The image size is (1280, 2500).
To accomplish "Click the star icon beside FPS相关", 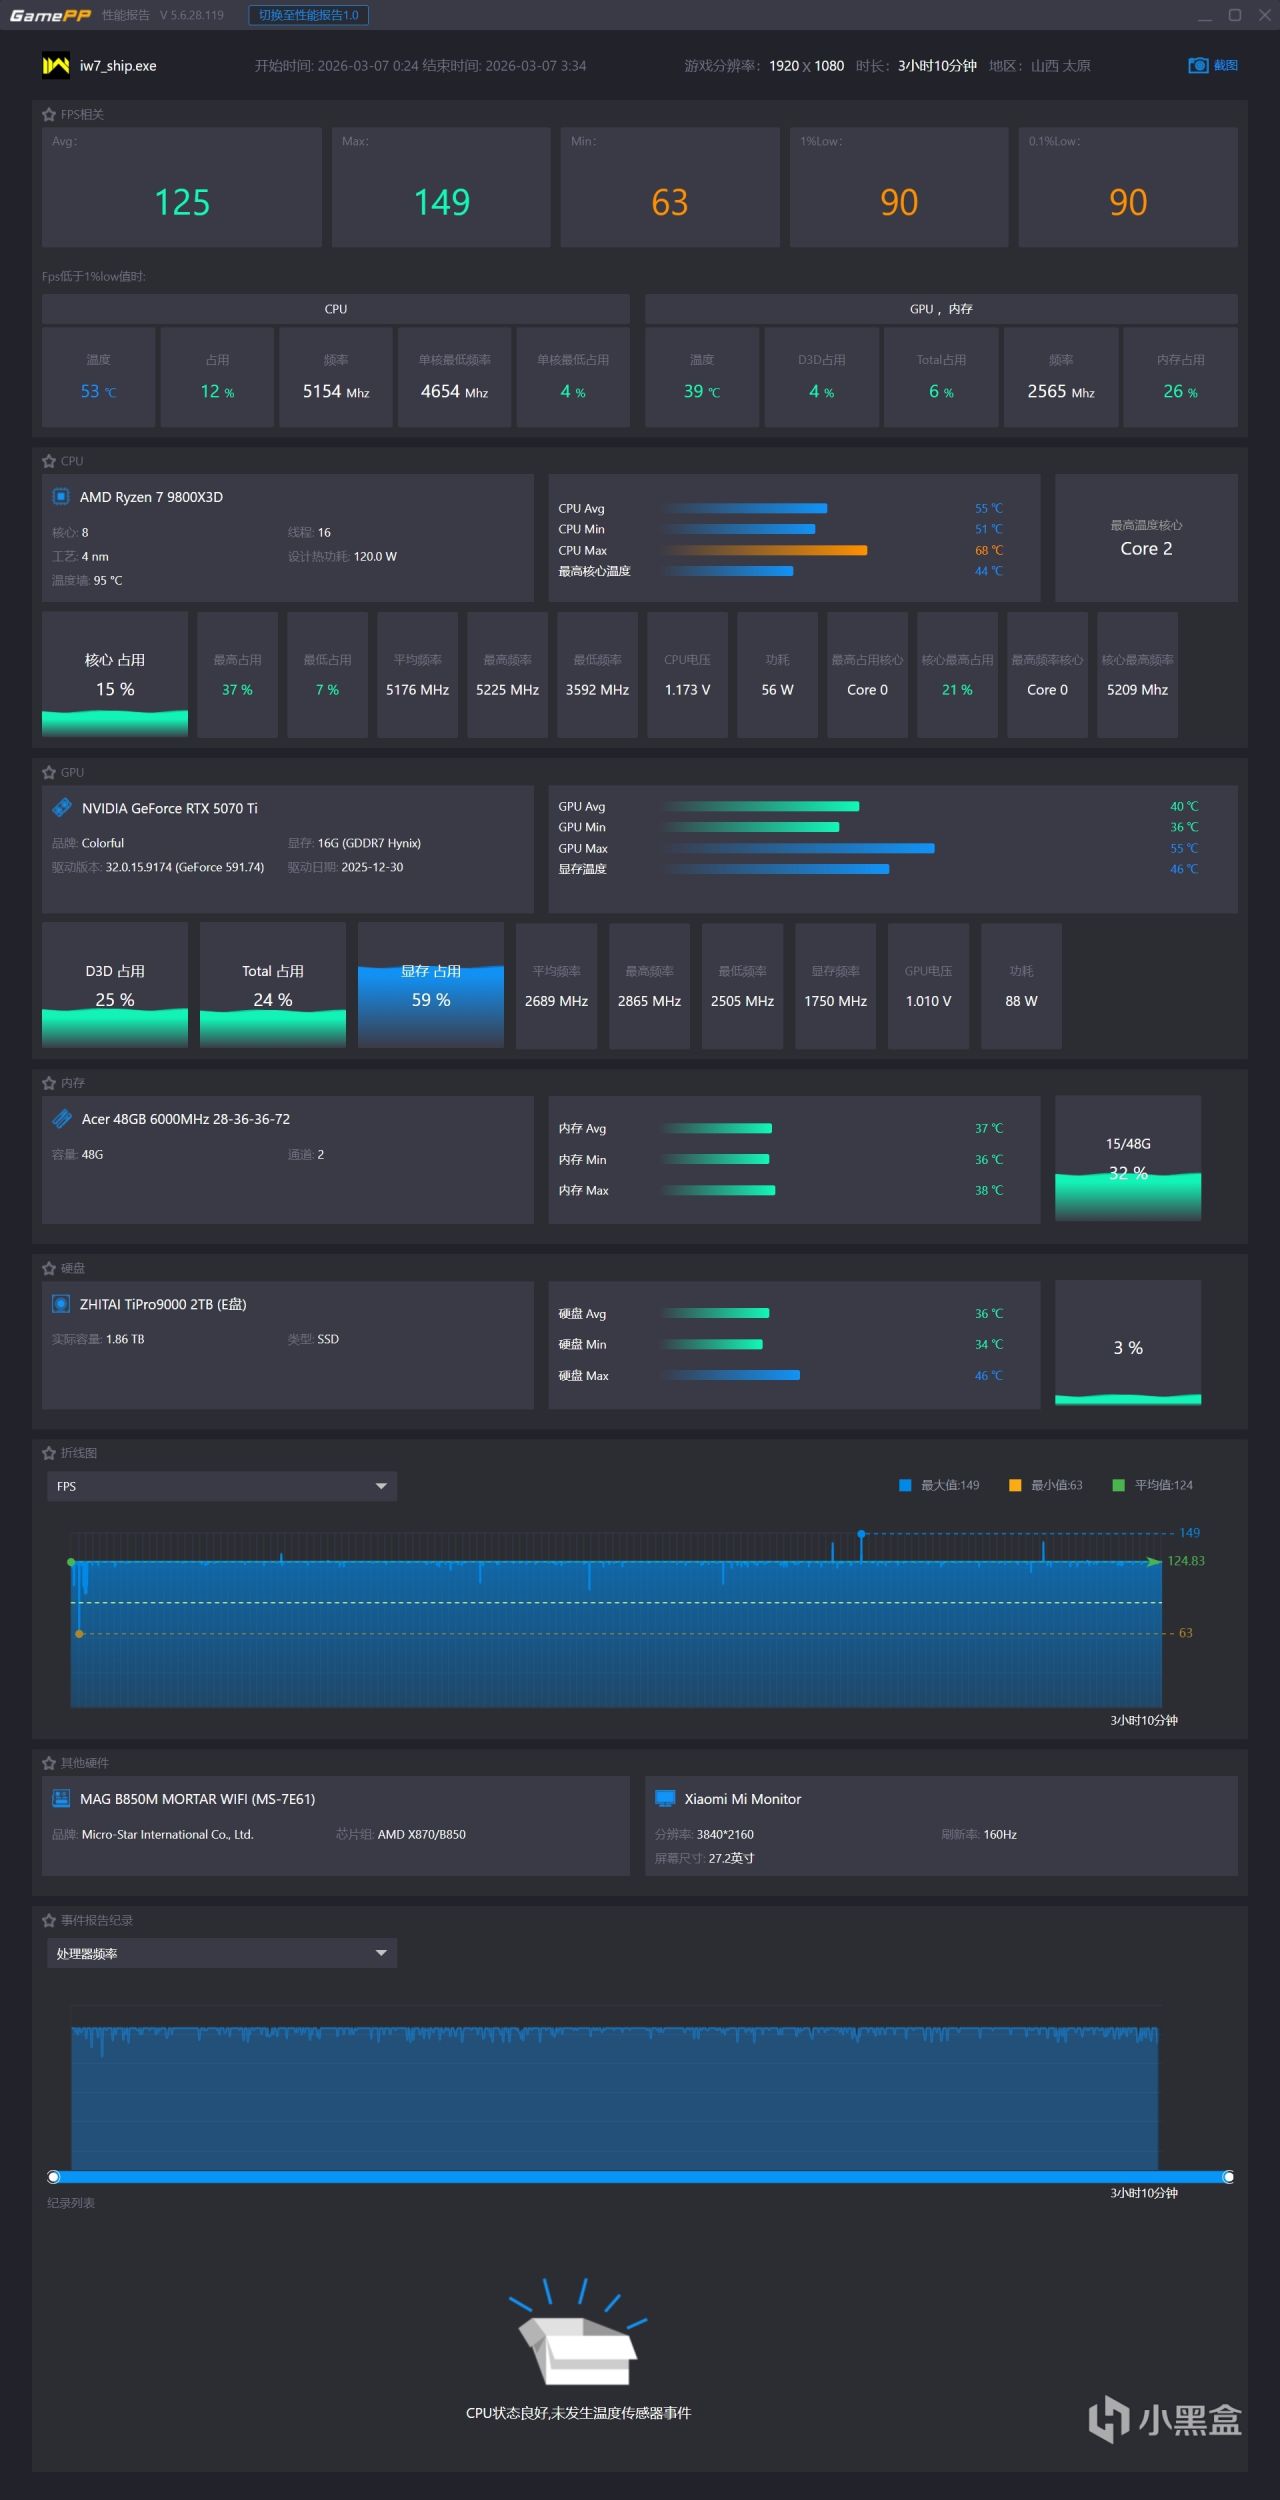I will click(49, 115).
